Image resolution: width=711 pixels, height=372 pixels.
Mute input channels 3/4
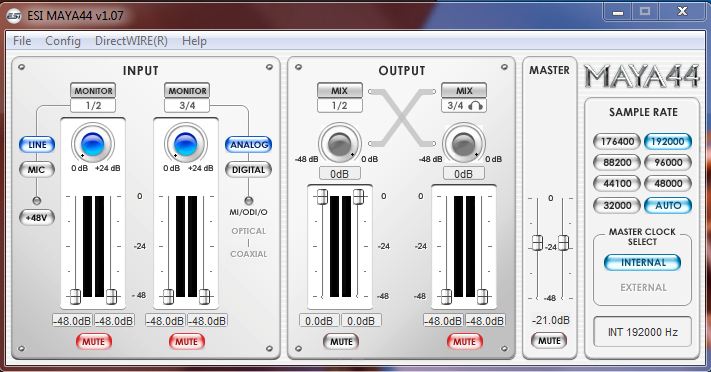coord(187,342)
